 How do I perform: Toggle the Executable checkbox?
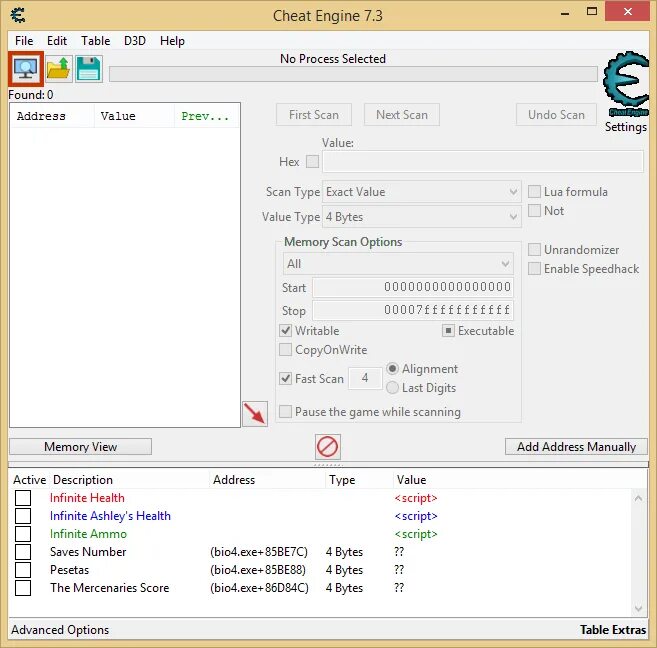click(x=448, y=330)
